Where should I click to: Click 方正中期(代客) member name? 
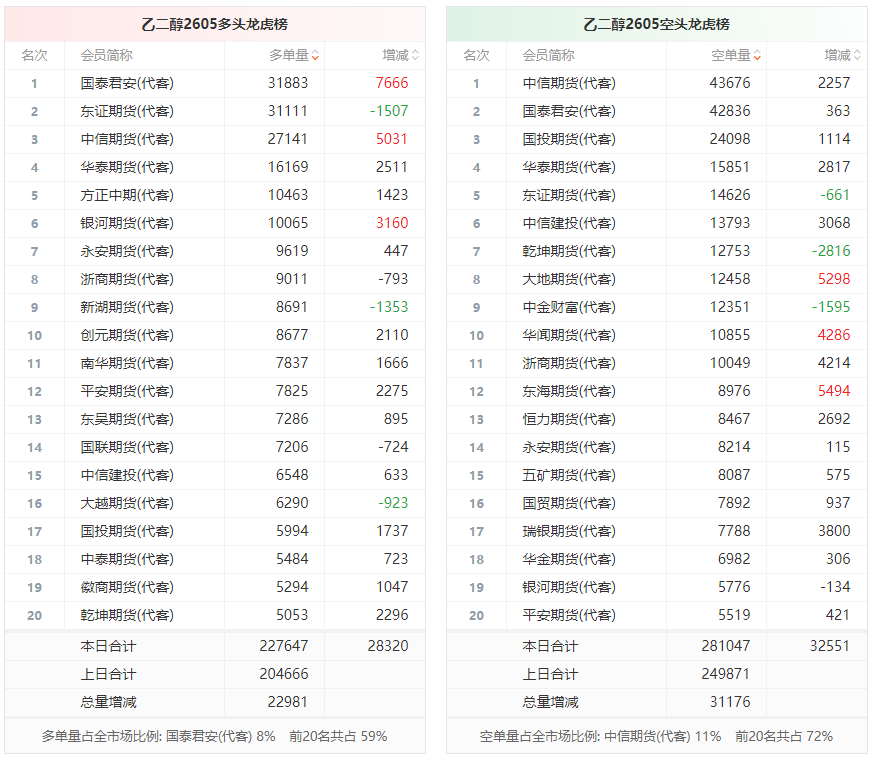click(x=127, y=195)
